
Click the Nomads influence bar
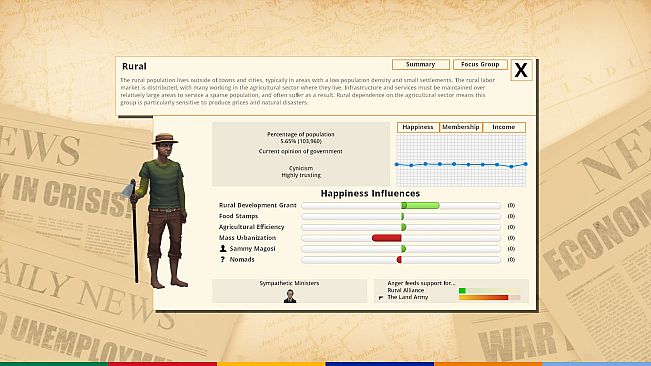401,259
